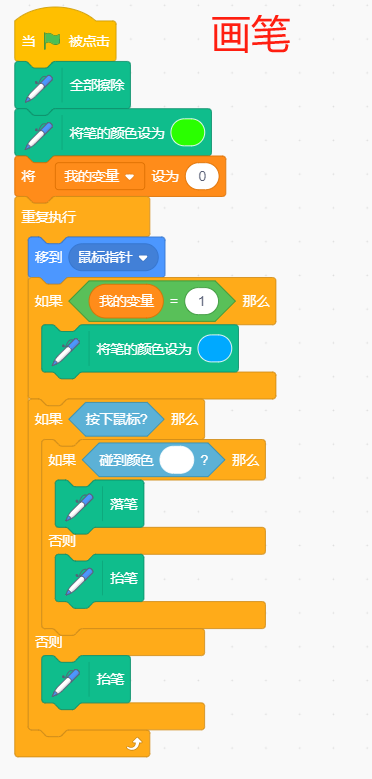Click the orange 我的变量 reporter in the equals block
This screenshot has width=372, height=779.
(x=126, y=301)
